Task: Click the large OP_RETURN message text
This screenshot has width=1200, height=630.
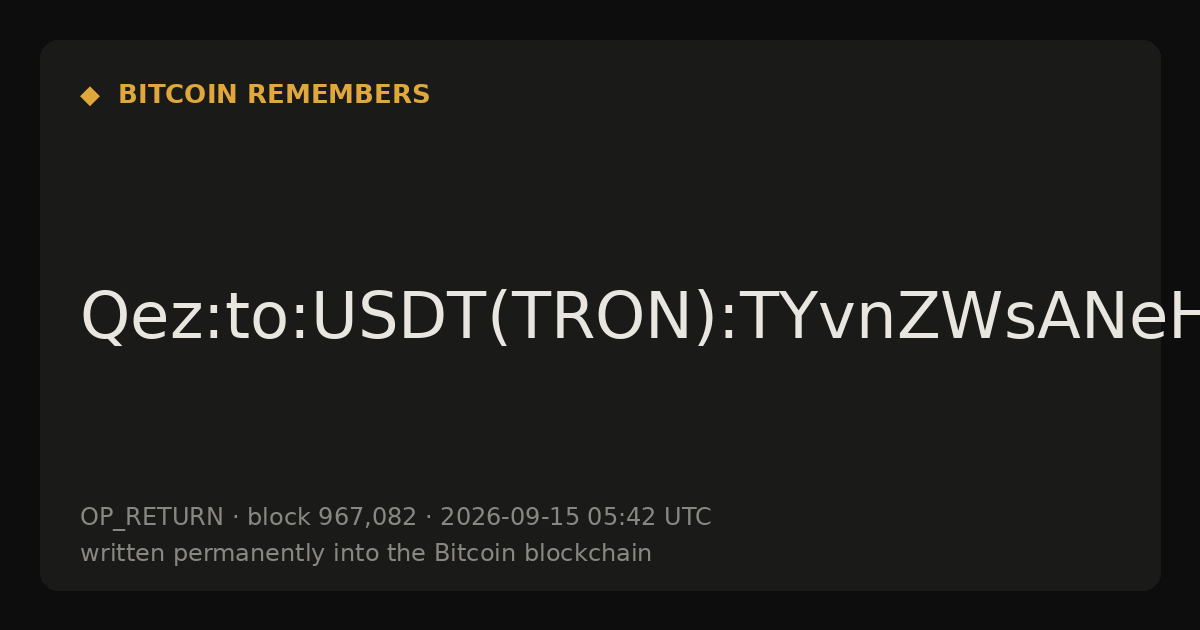Action: pyautogui.click(x=640, y=318)
